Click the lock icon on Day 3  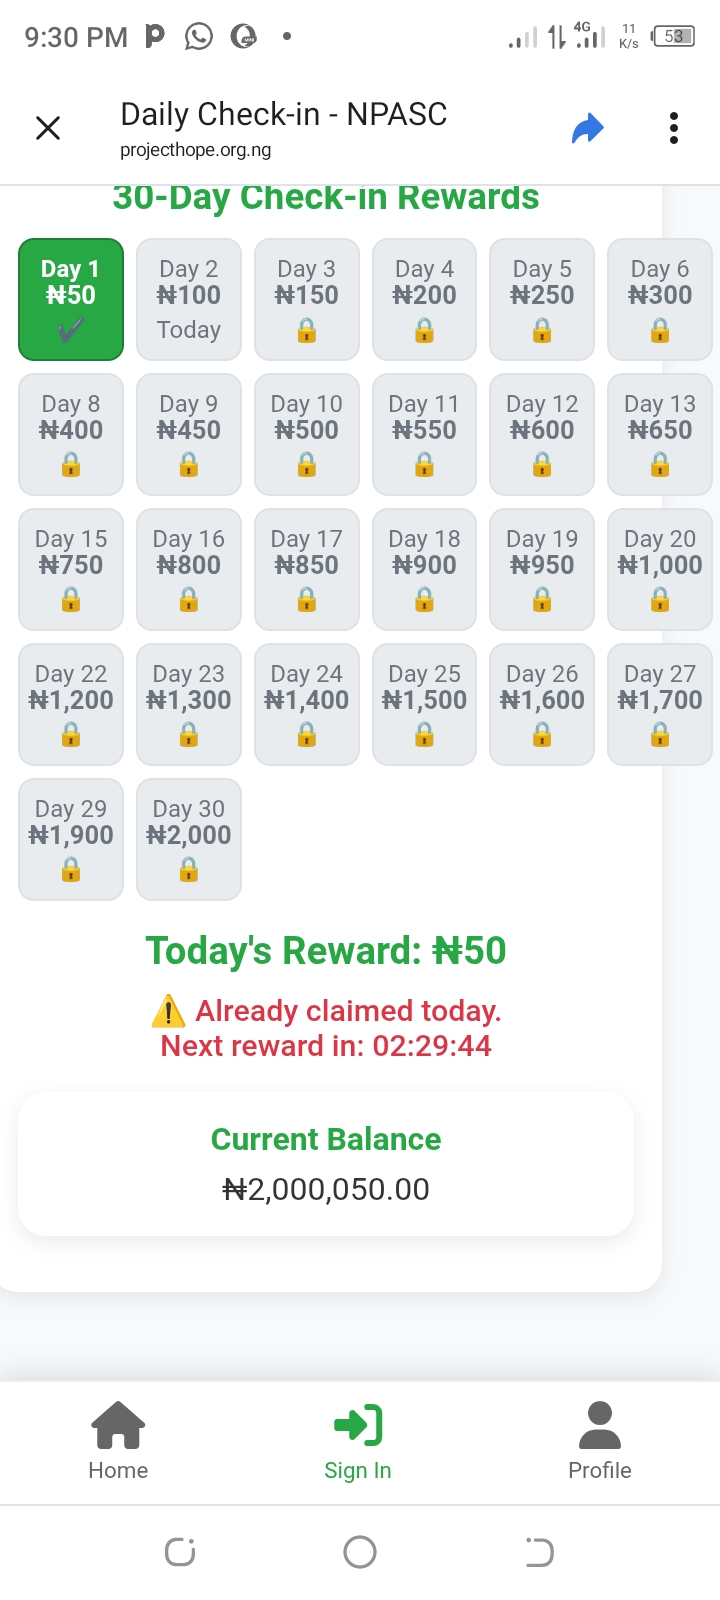click(x=307, y=331)
